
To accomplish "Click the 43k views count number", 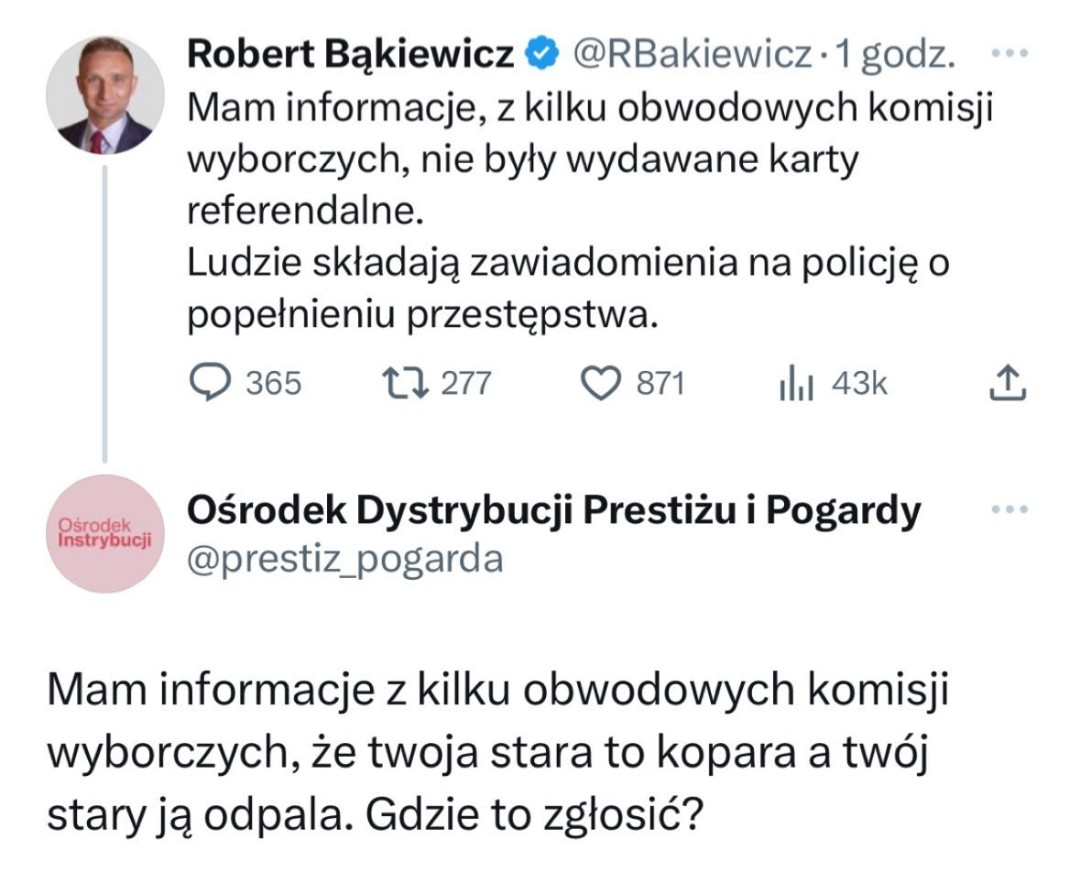I will click(x=859, y=384).
